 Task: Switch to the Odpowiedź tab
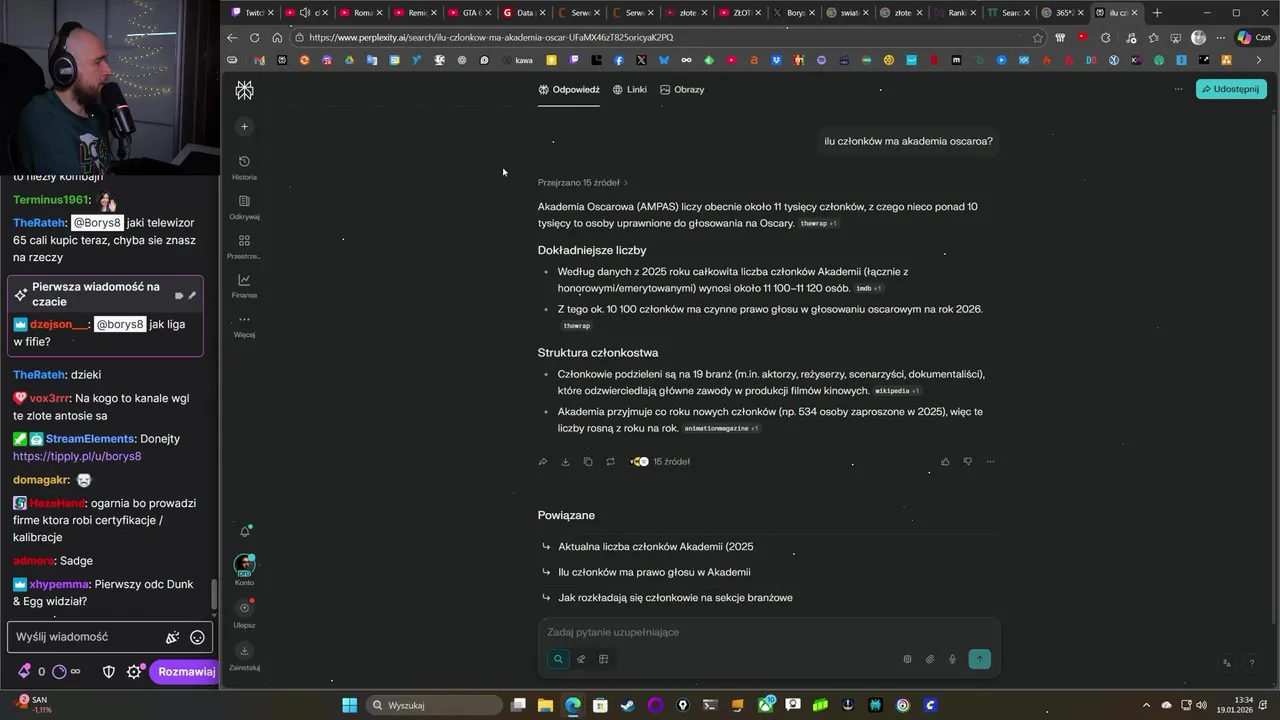569,89
